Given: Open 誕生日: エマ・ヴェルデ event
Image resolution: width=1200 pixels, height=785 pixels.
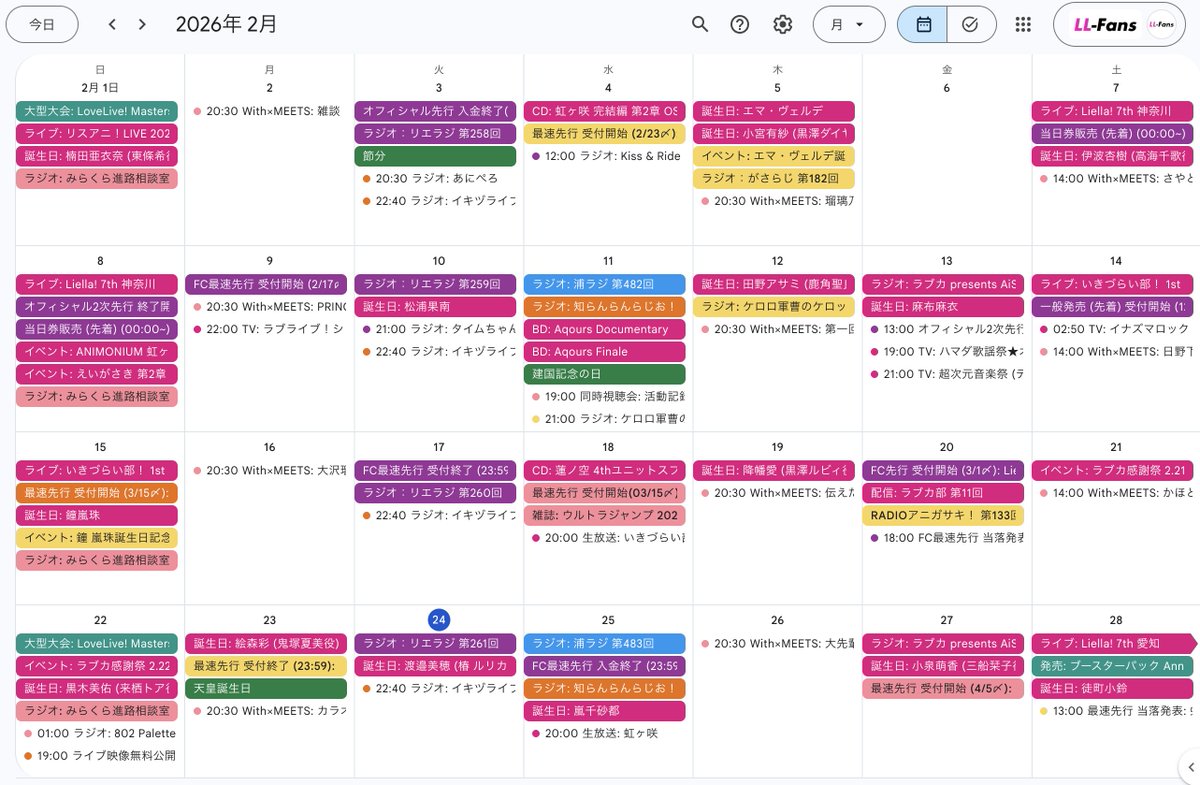Looking at the screenshot, I should 774,111.
